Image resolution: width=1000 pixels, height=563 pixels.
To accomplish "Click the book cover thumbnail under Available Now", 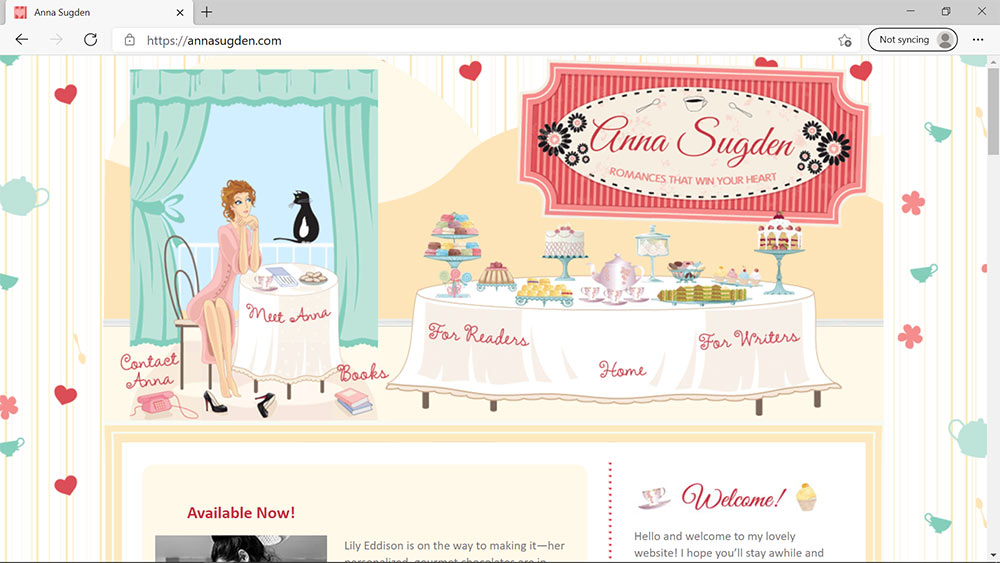I will [240, 549].
